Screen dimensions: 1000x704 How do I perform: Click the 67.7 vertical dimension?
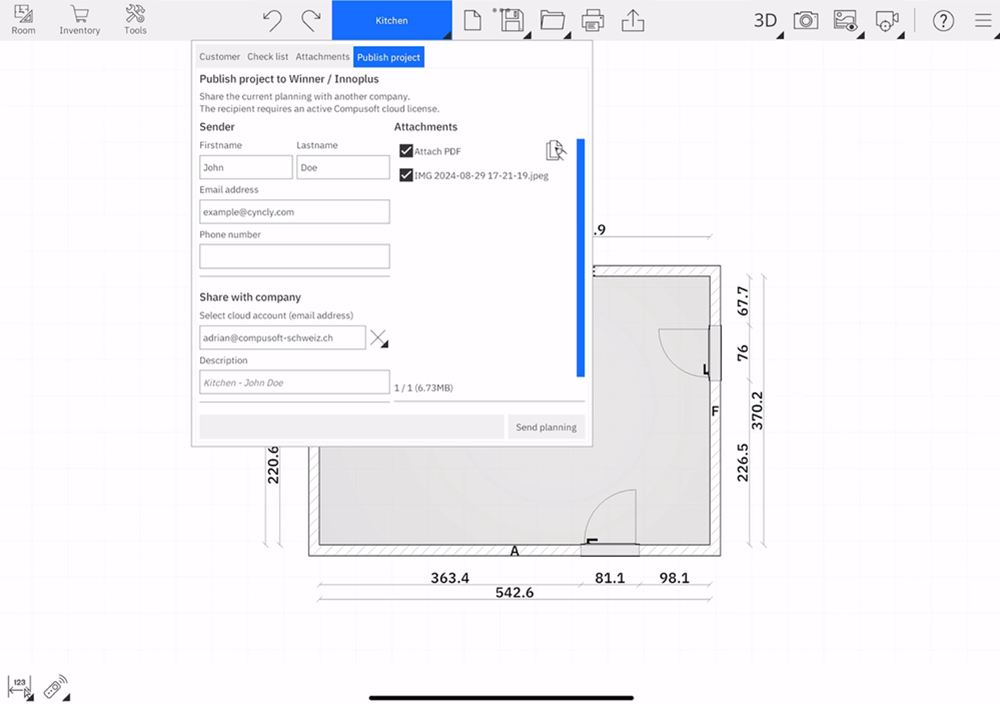point(742,301)
